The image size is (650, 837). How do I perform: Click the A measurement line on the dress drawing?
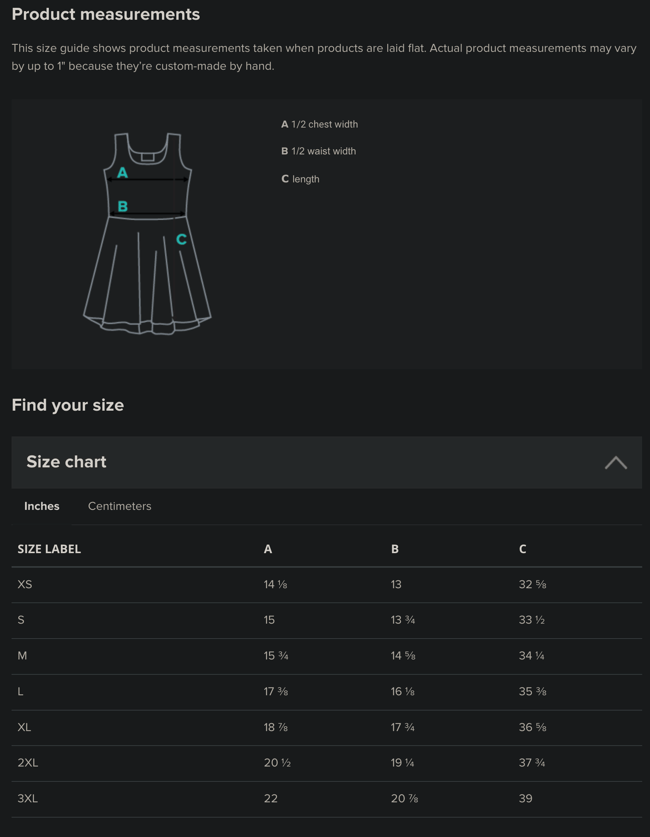coord(148,180)
